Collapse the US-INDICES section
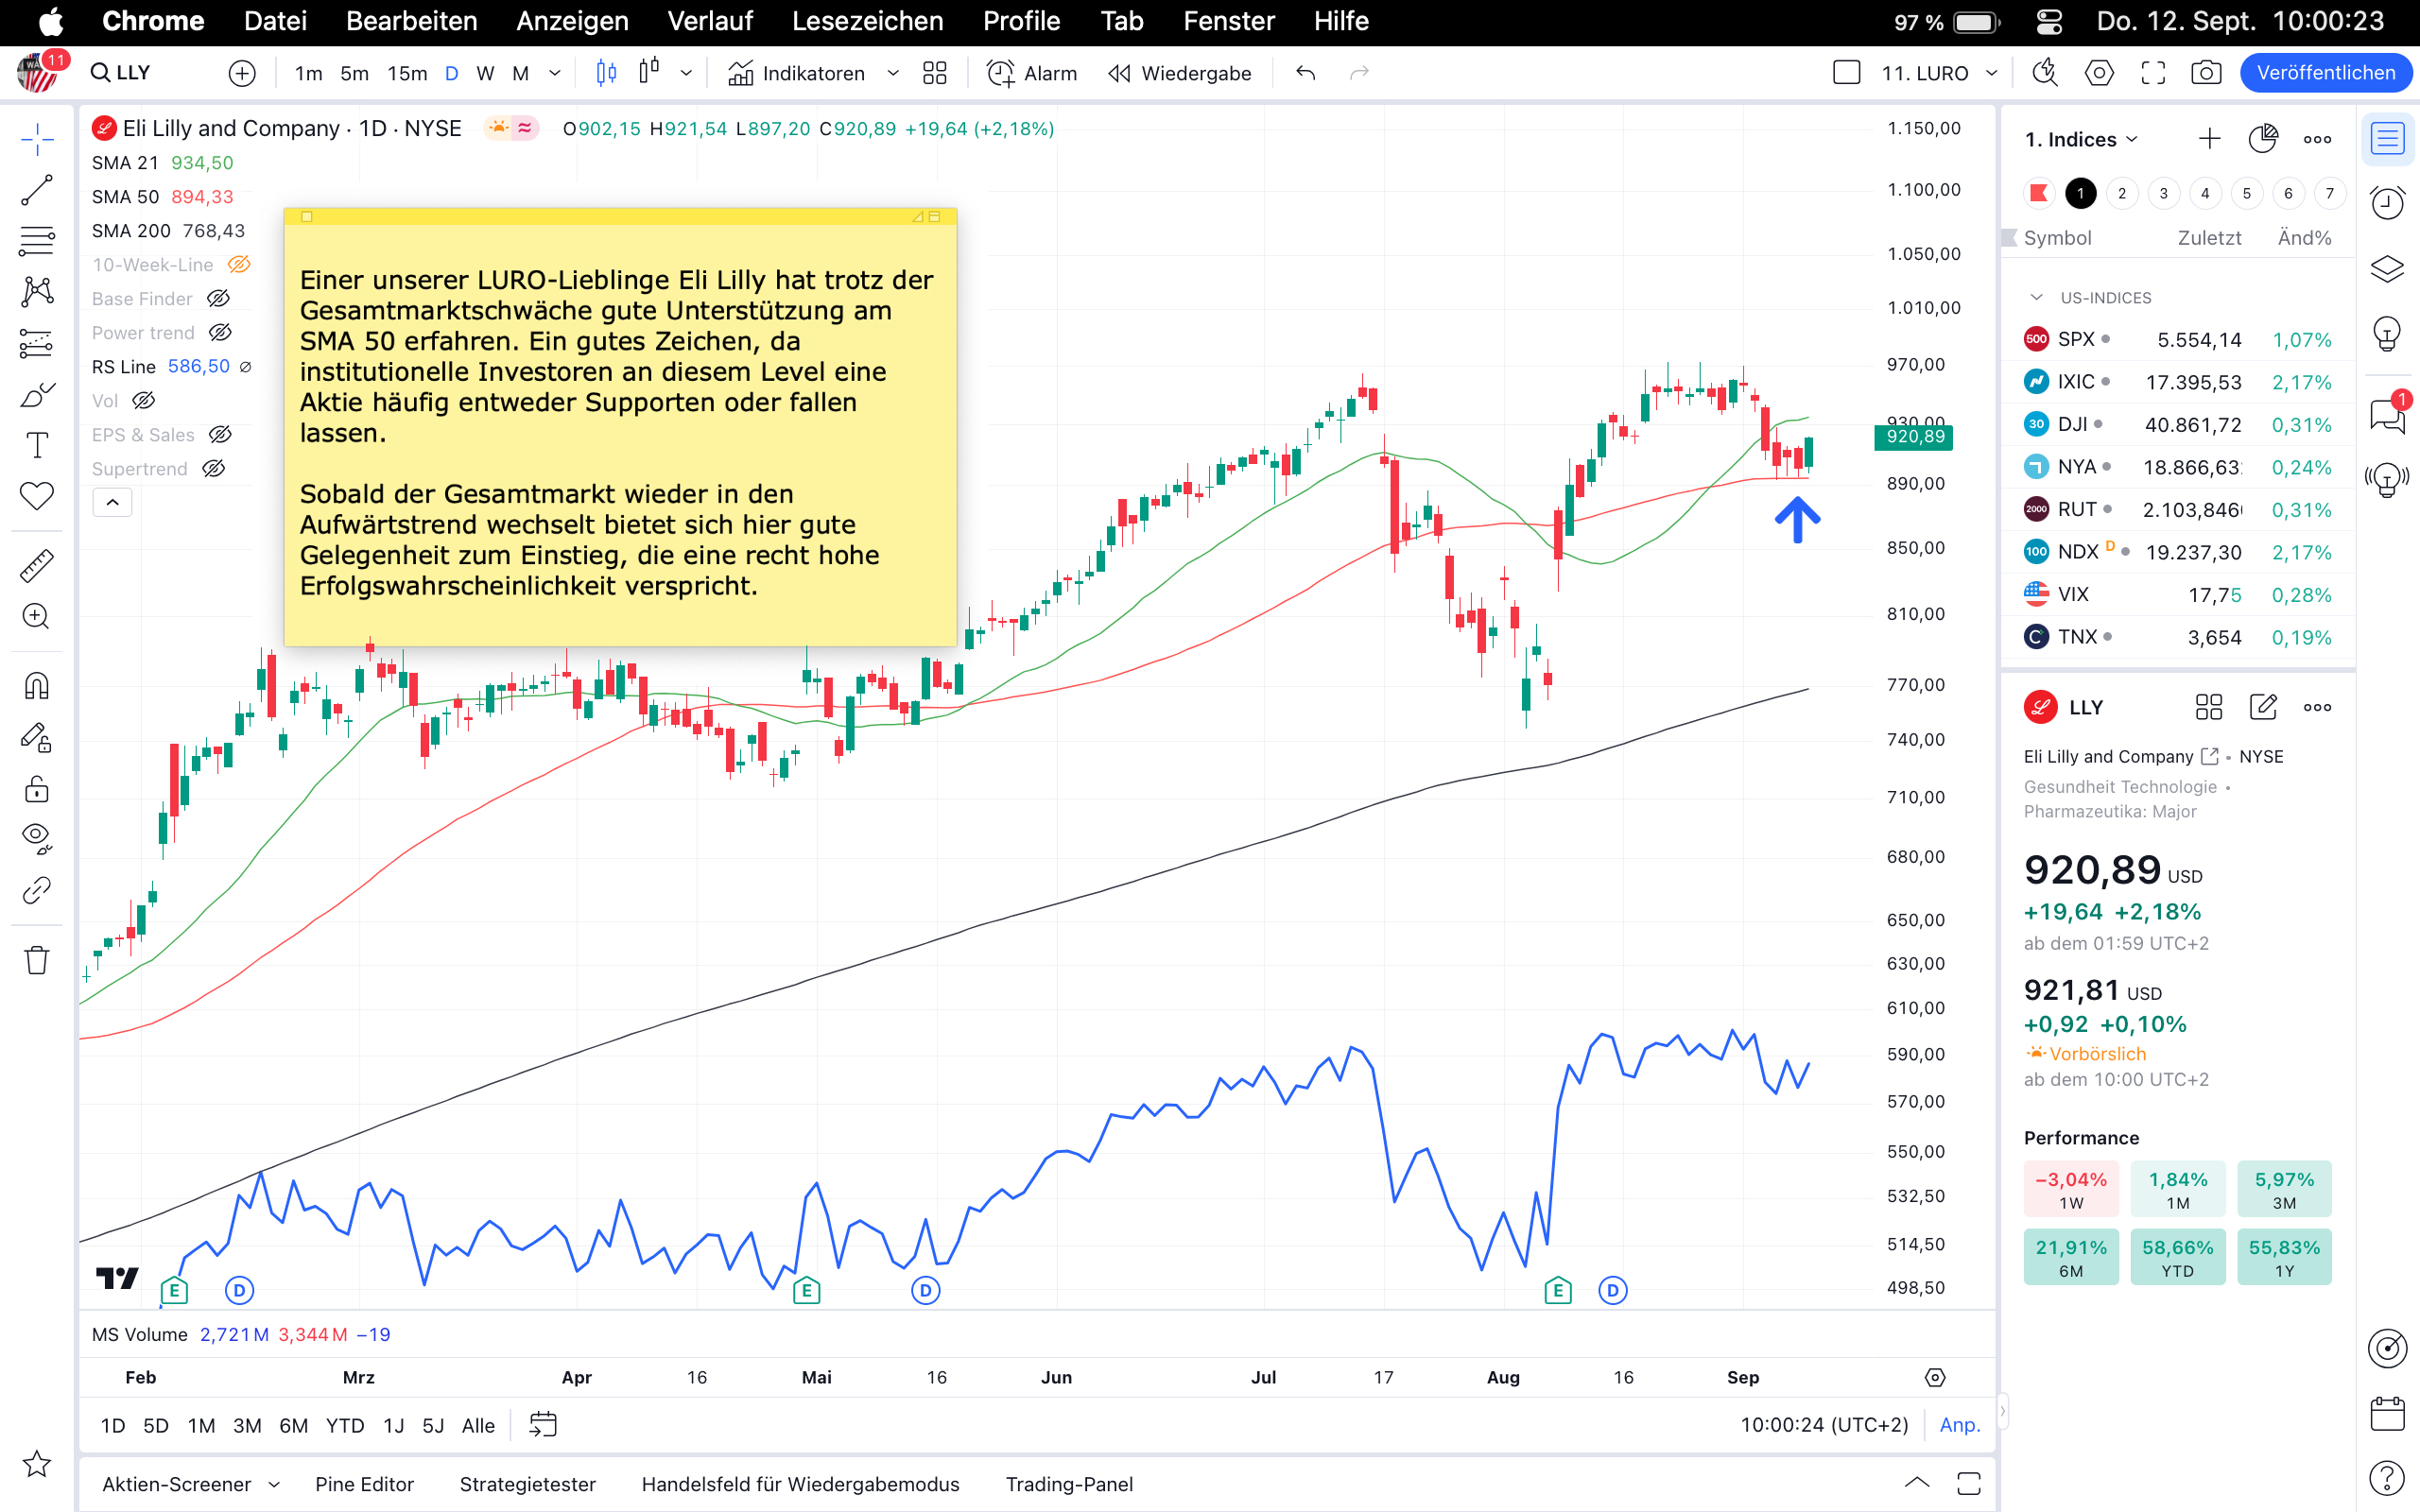 [x=2036, y=298]
